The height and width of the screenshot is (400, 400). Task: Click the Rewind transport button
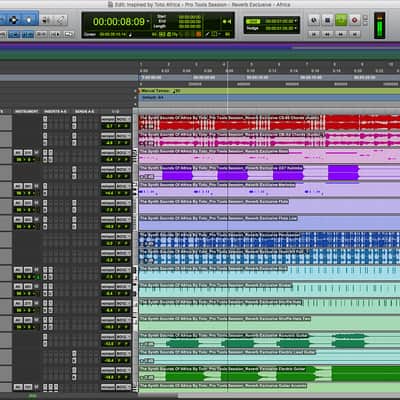pos(327,34)
